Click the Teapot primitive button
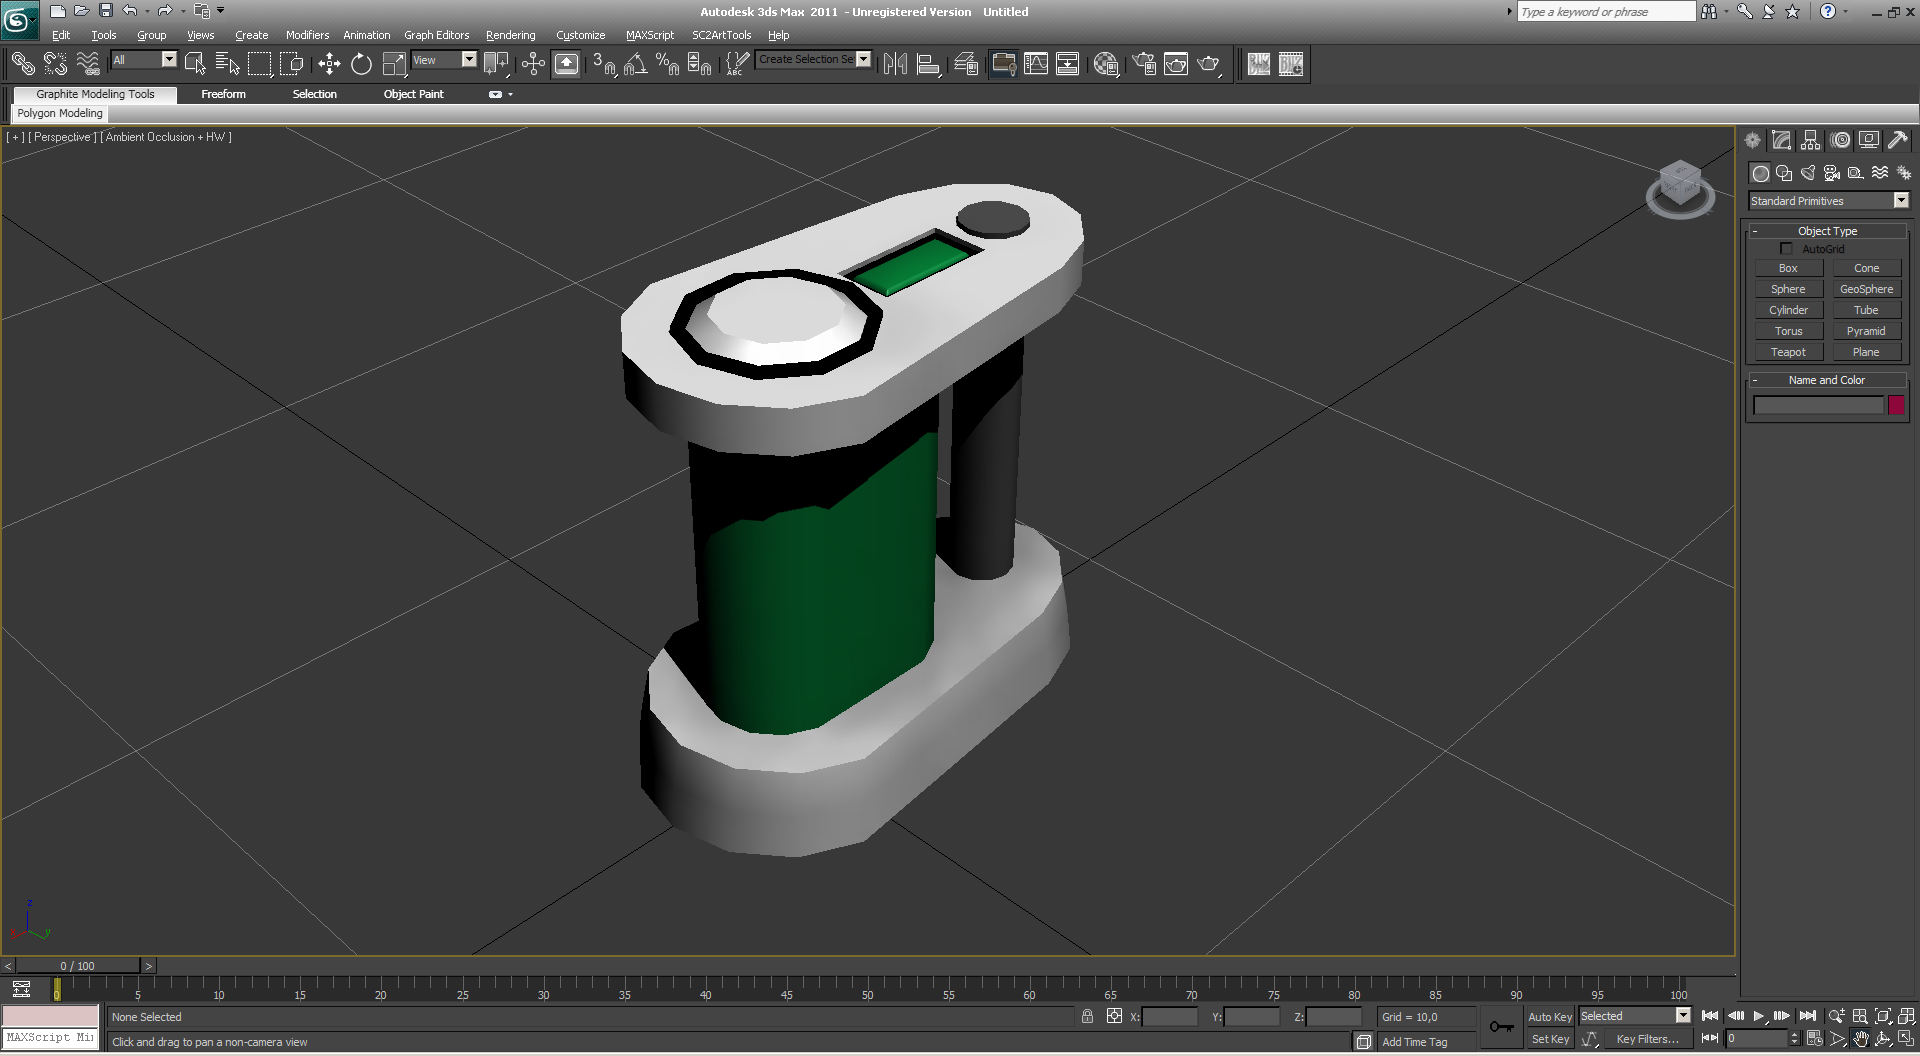This screenshot has width=1920, height=1056. click(x=1788, y=352)
